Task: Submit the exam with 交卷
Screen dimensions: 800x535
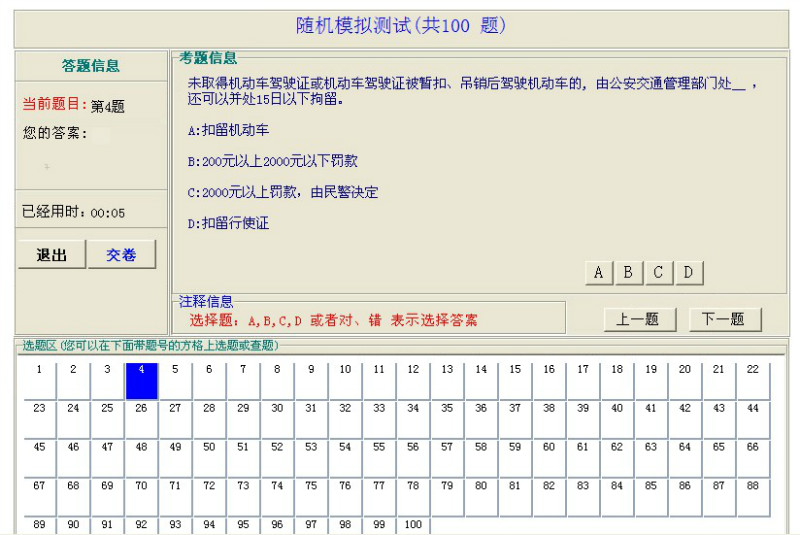Action: [x=121, y=255]
